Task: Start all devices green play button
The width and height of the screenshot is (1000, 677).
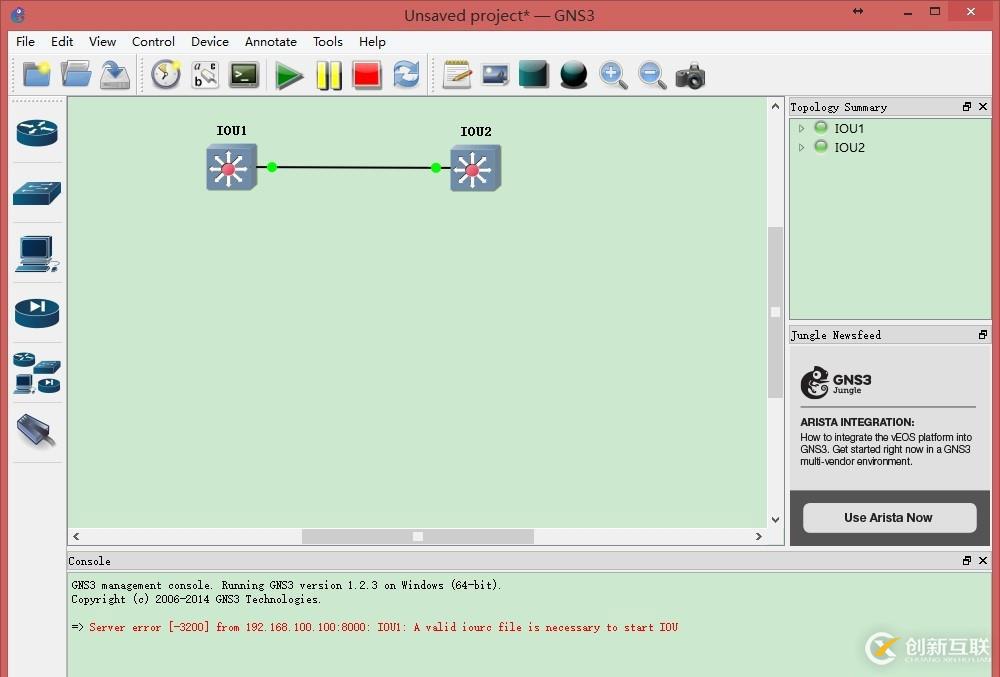Action: click(x=289, y=75)
